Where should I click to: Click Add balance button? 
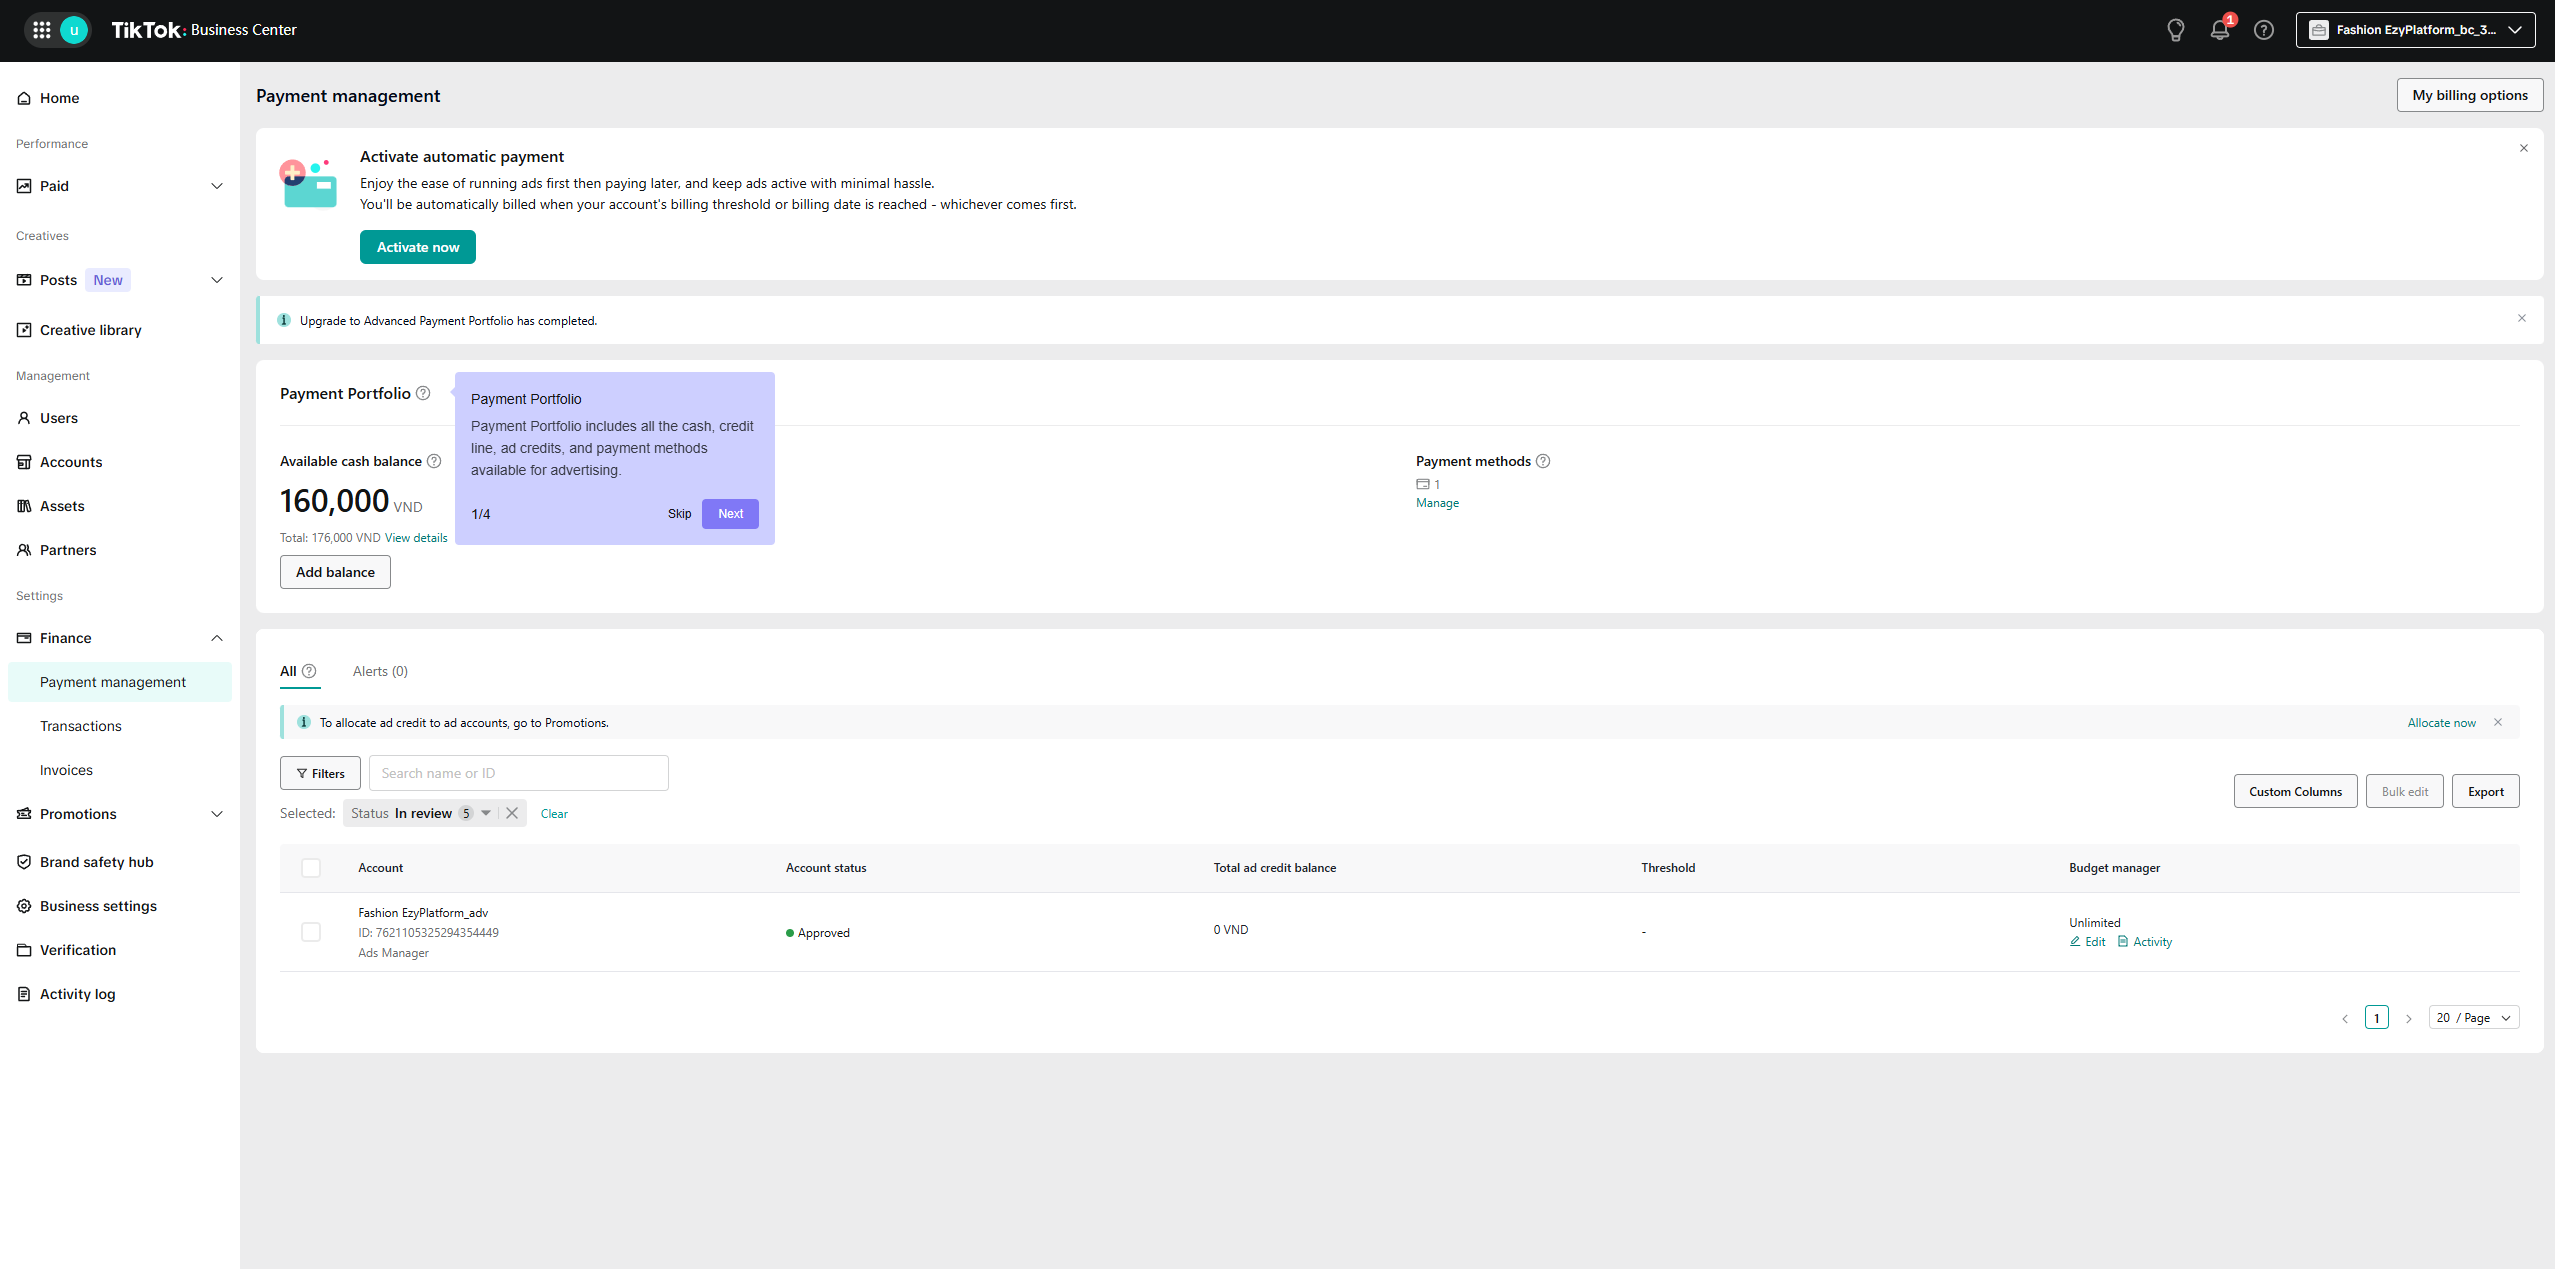335,572
